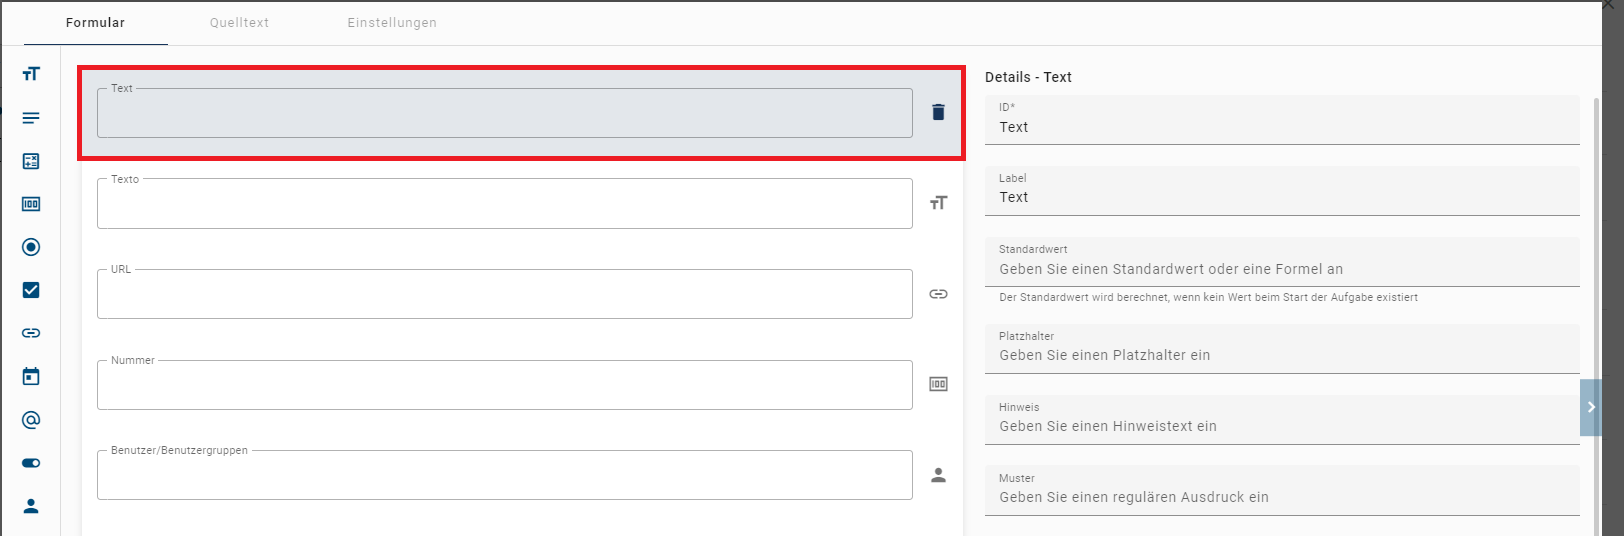Viewport: 1624px width, 536px height.
Task: Delete the selected Text field with the trash icon
Action: (x=938, y=112)
